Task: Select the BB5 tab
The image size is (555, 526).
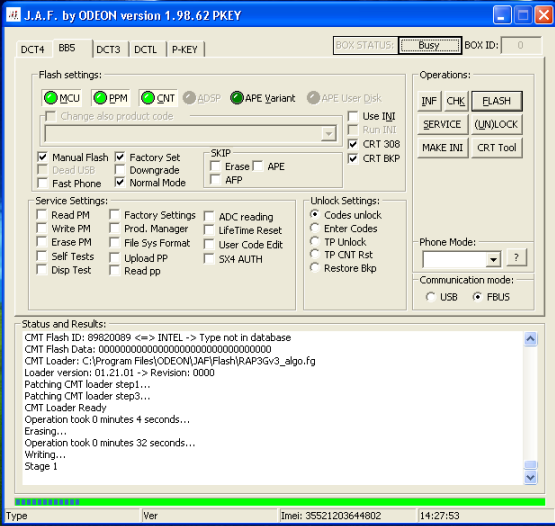Action: (x=72, y=48)
